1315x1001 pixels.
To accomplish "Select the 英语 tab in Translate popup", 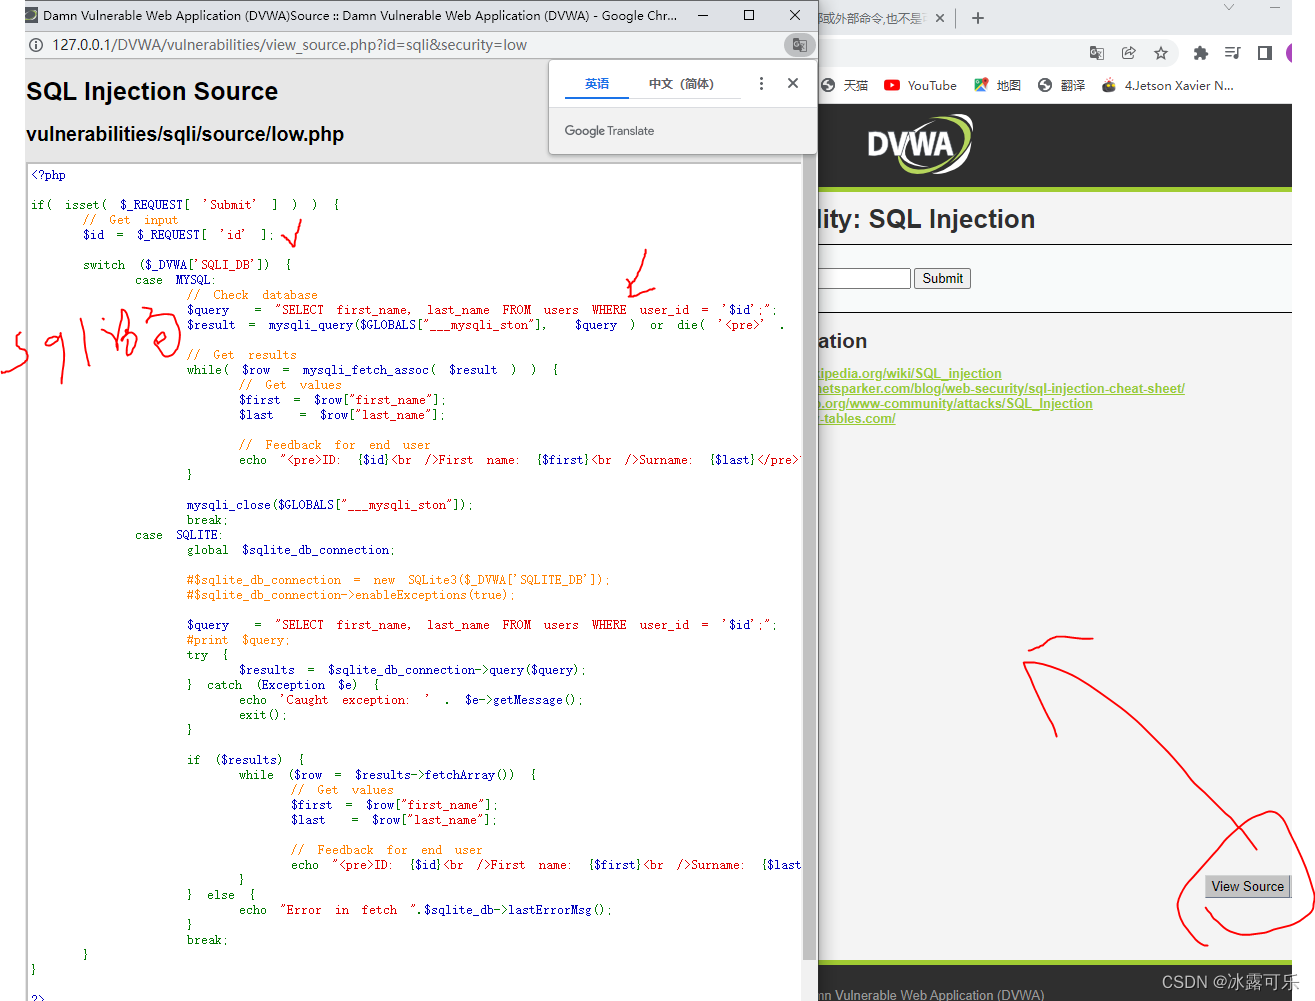I will coord(597,84).
